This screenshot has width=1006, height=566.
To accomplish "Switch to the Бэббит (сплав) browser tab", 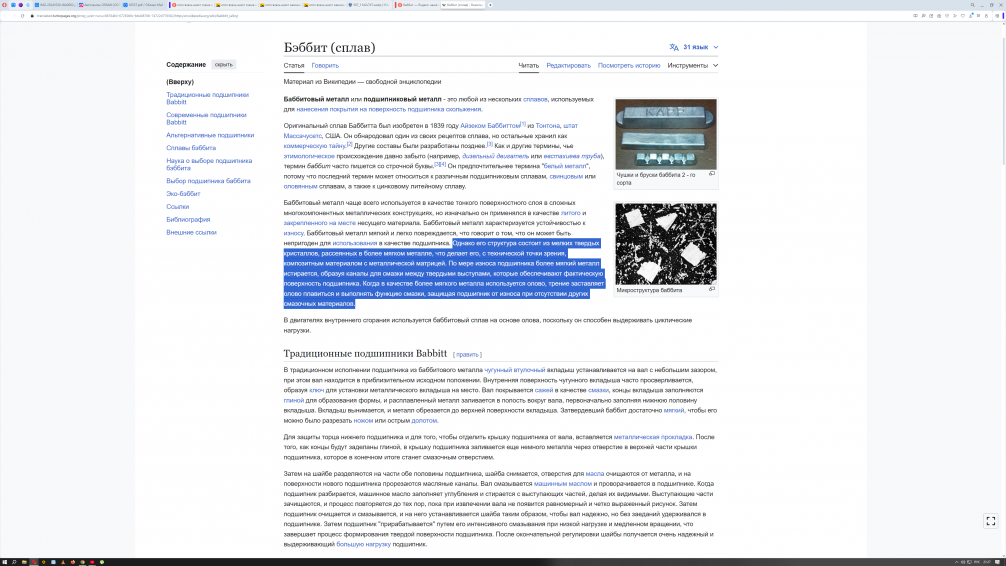I will pyautogui.click(x=462, y=5).
